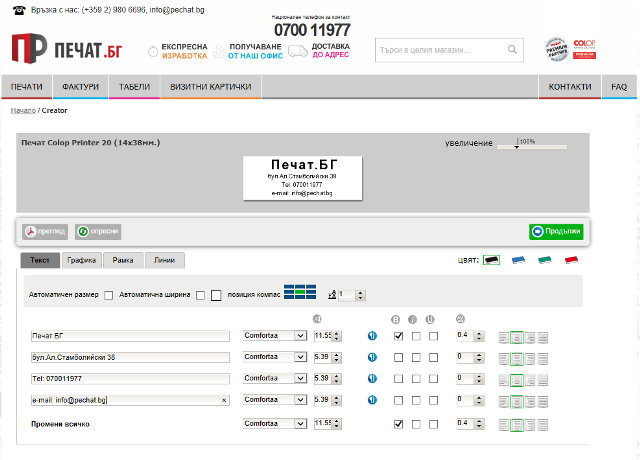Justify the Печат.БГ text line
Viewport: 640px width, 460px height.
point(542,338)
